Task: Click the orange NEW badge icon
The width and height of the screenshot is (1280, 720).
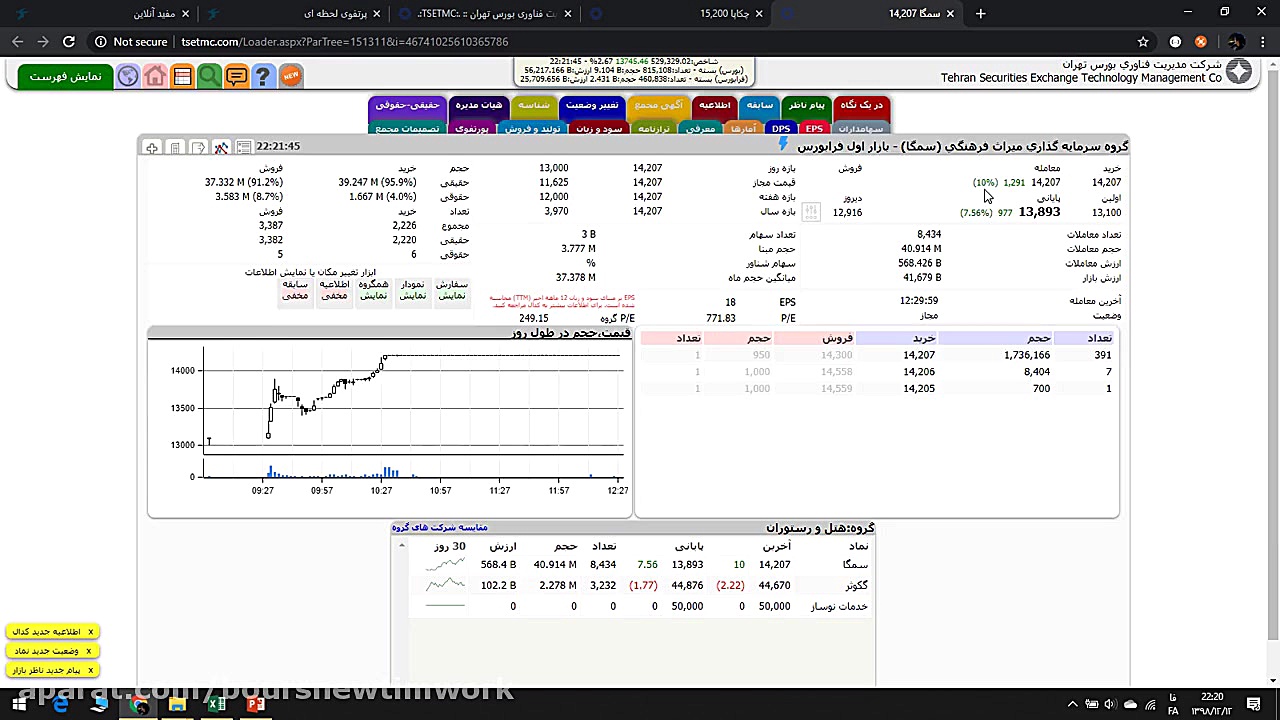Action: pyautogui.click(x=290, y=76)
